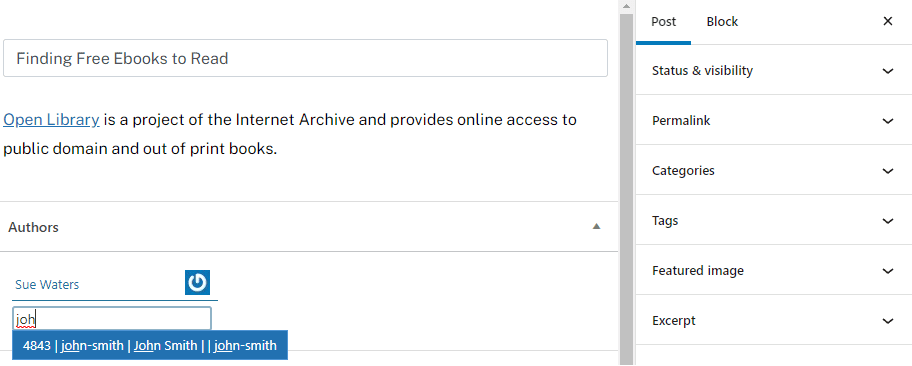Close the settings sidebar with X
This screenshot has width=912, height=366.
coord(888,22)
